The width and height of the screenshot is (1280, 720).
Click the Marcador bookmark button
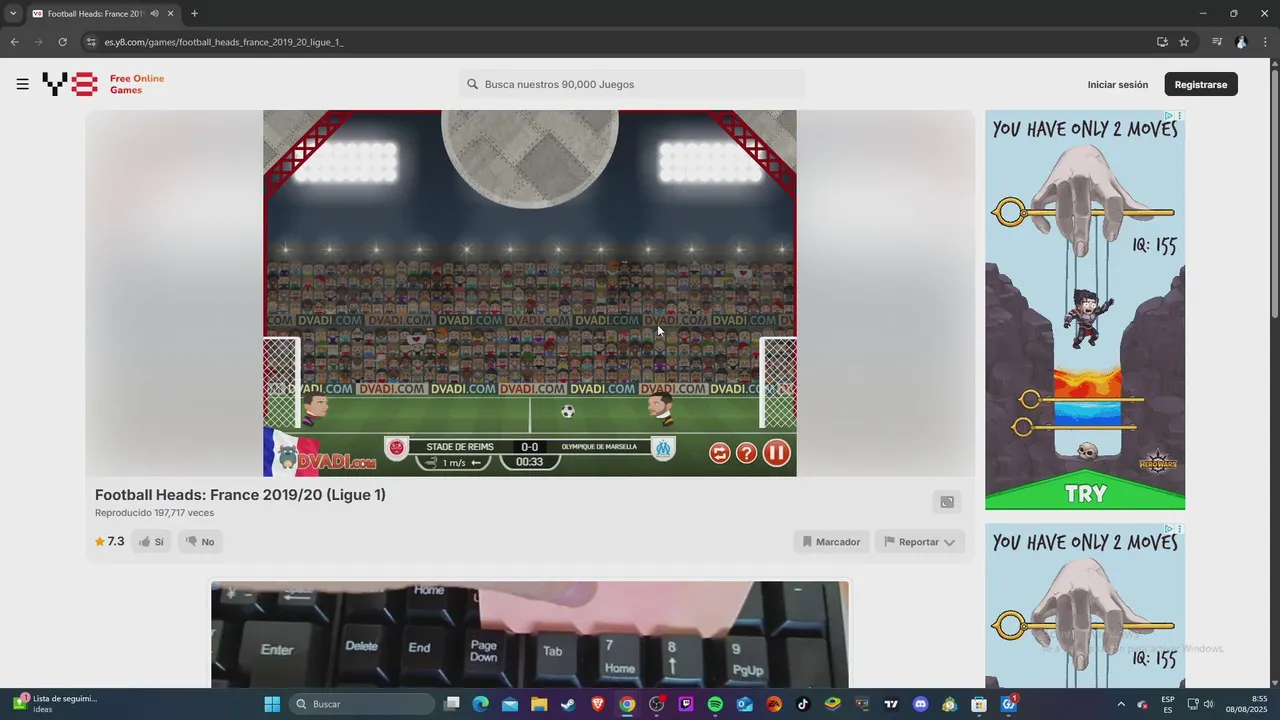tap(831, 542)
